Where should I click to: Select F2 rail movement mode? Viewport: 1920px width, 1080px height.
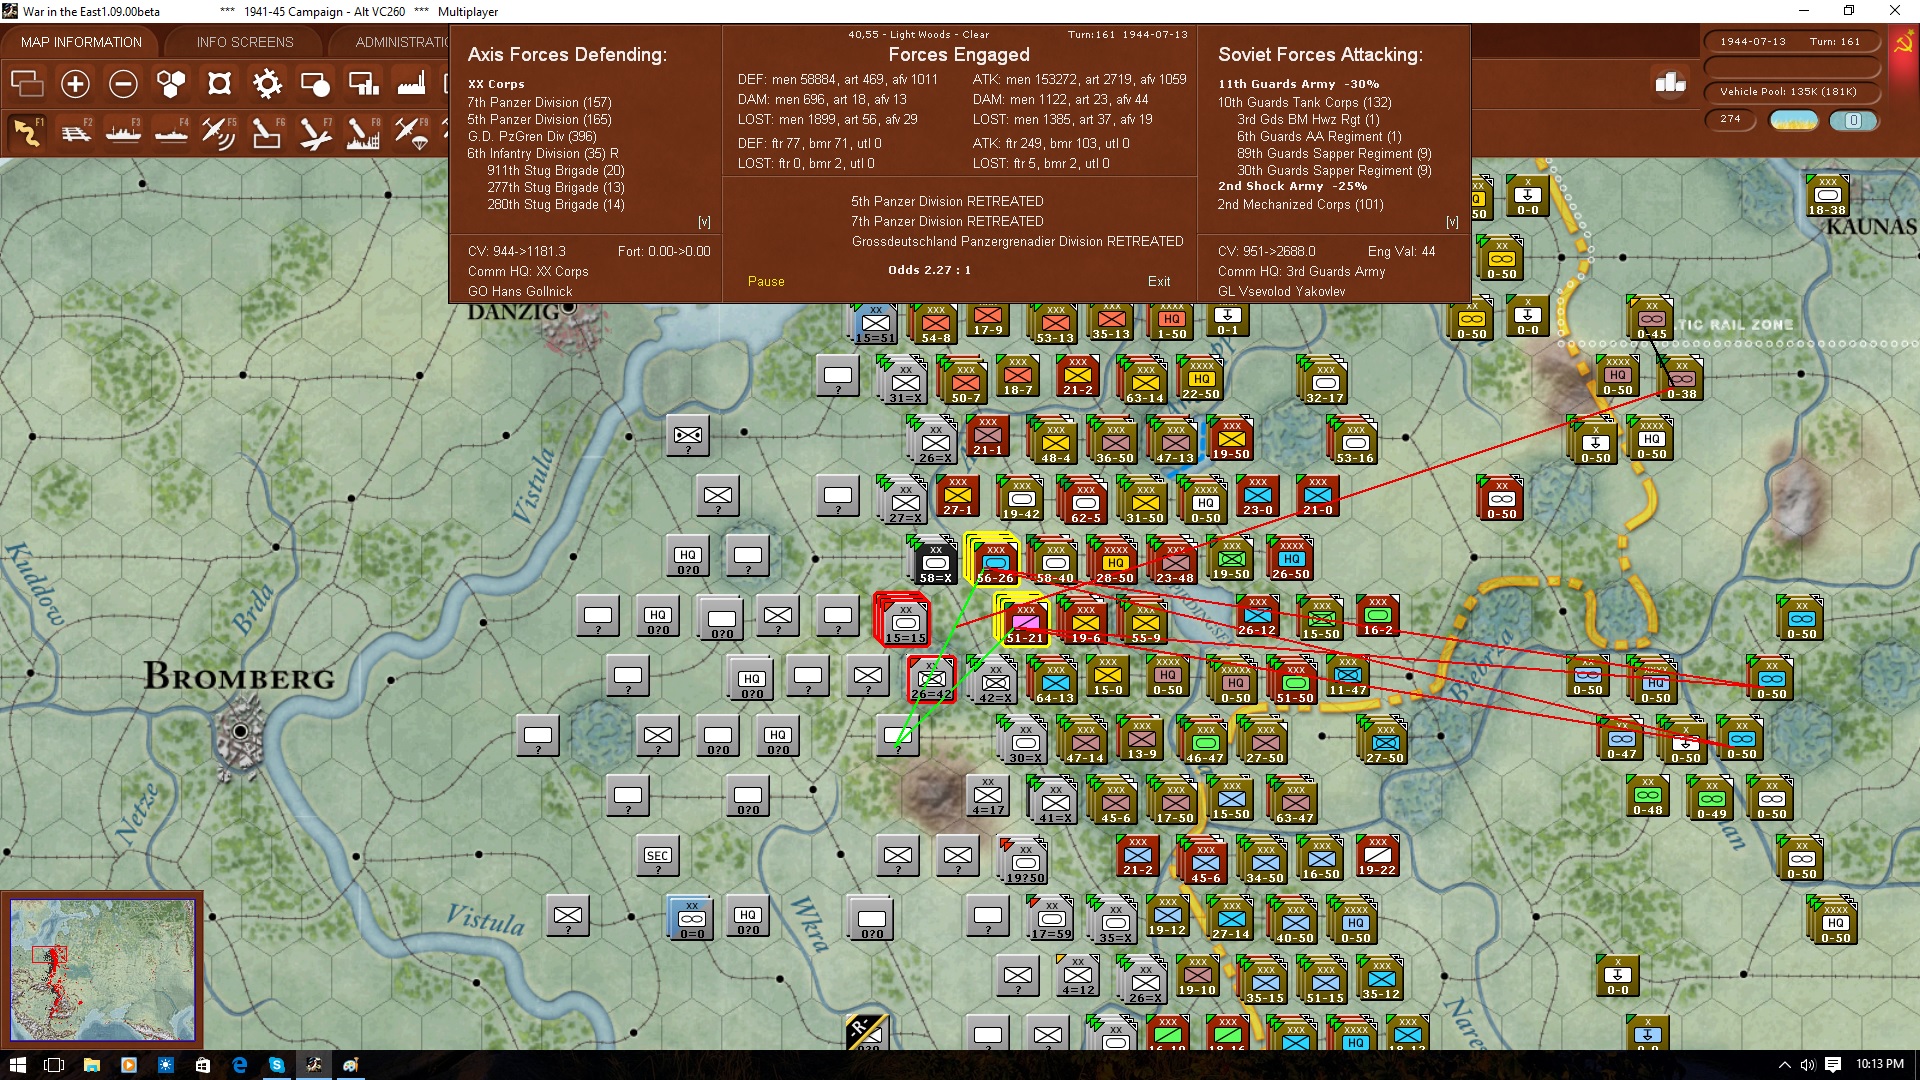(75, 133)
